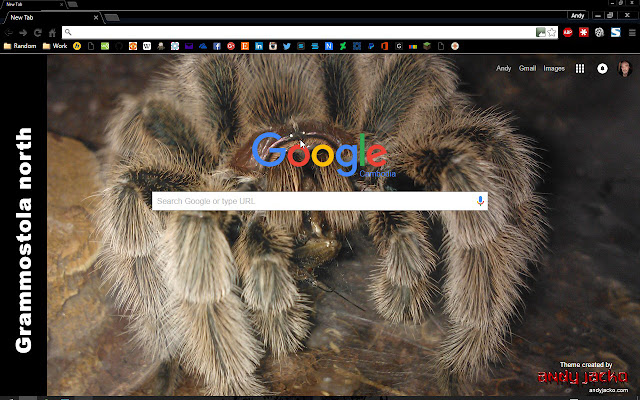Open the Google account avatar

[x=625, y=69]
